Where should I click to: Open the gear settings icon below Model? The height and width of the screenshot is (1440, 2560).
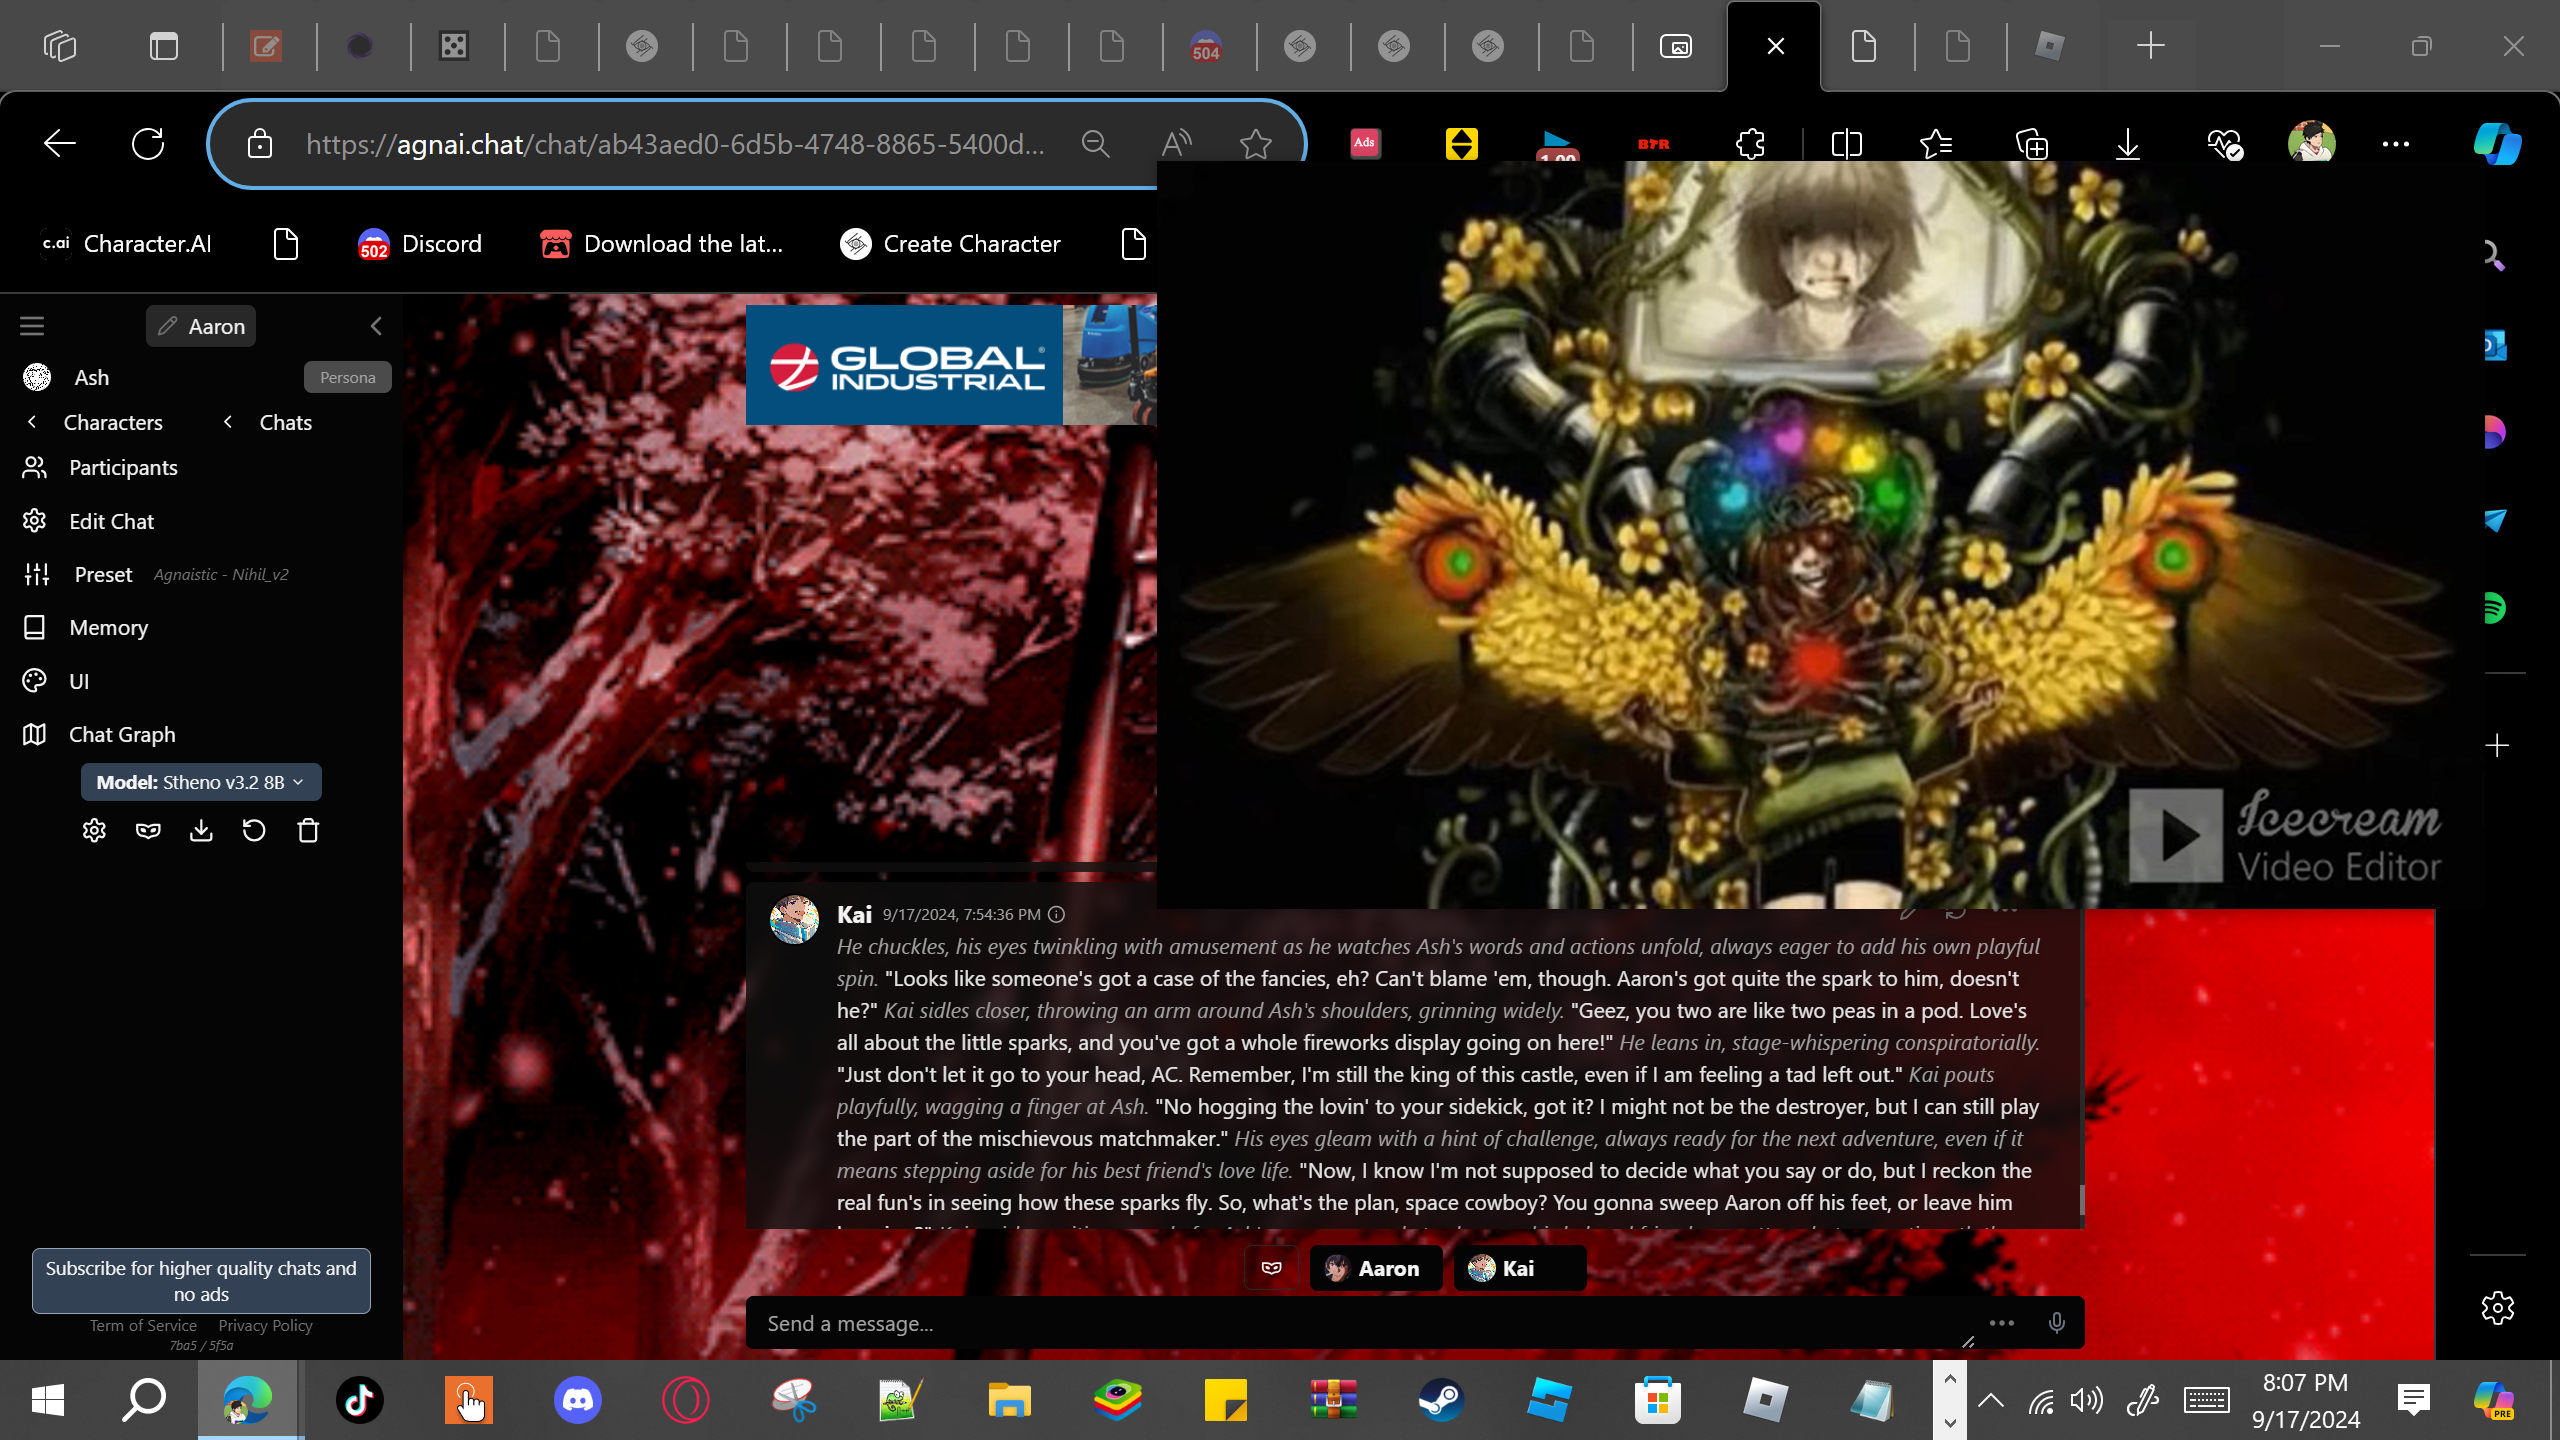[94, 831]
